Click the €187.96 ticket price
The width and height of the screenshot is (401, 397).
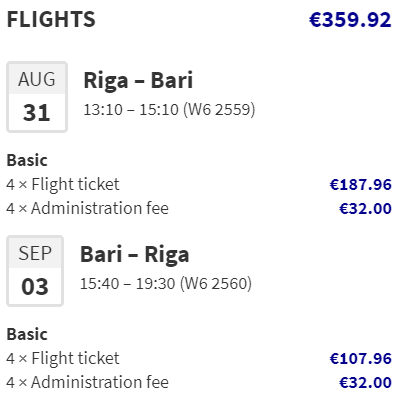coord(361,185)
